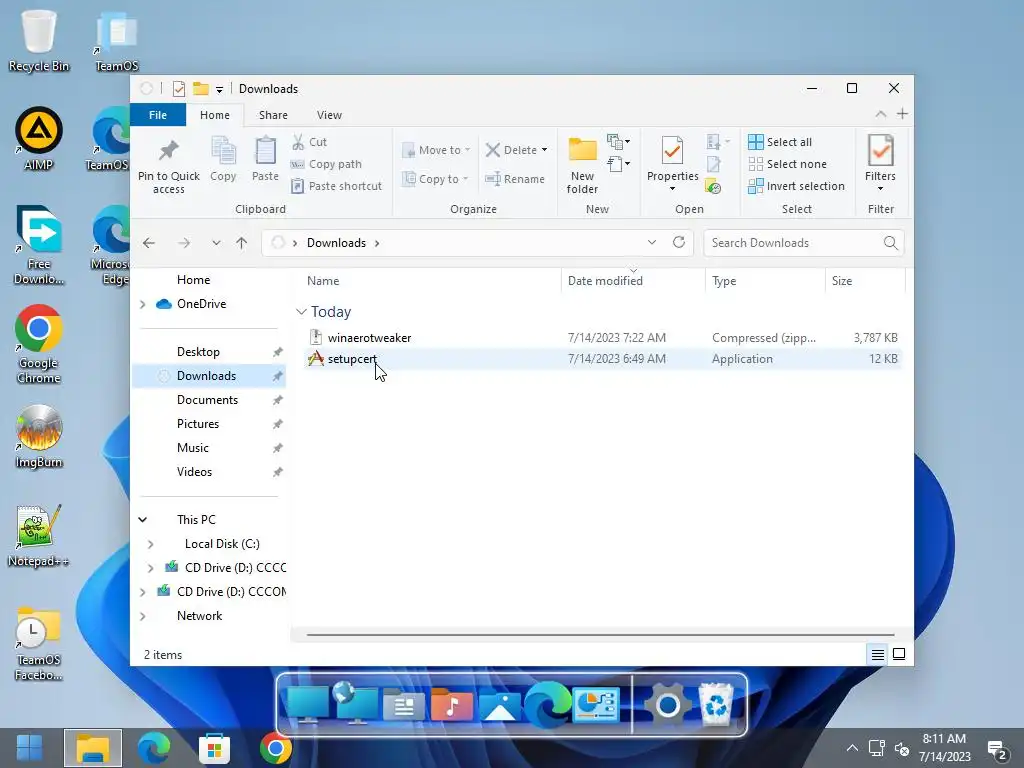
Task: Click the settings gear in the dock
Action: coord(667,705)
